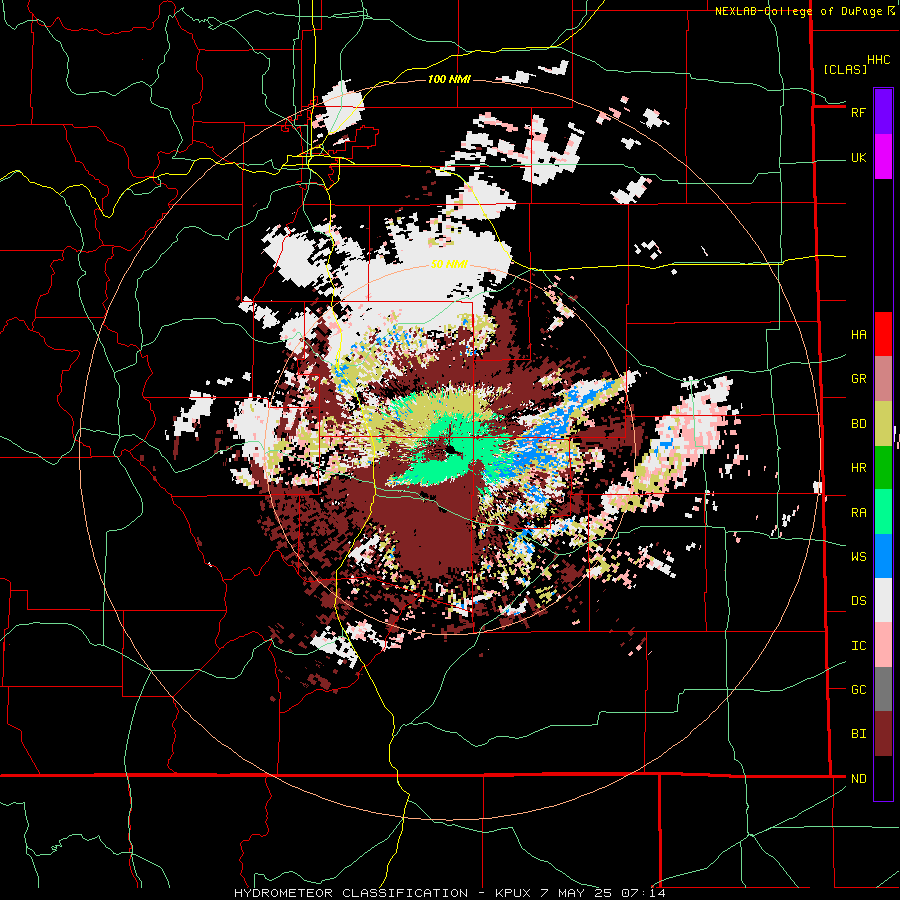Click the BD legend label
The width and height of the screenshot is (900, 900).
(x=858, y=424)
